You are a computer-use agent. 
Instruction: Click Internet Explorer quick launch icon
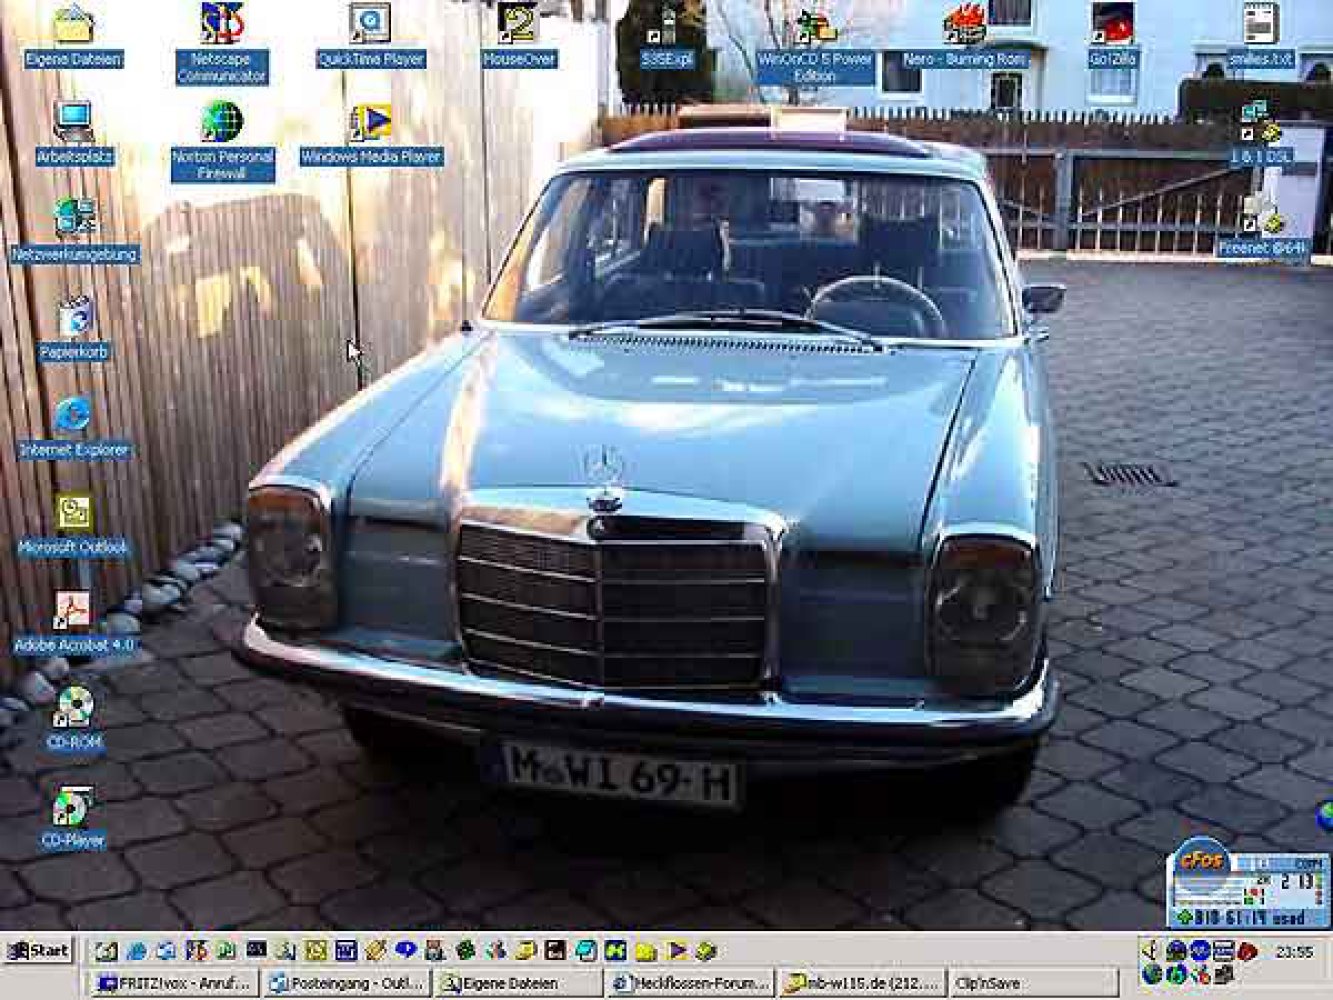(x=136, y=950)
